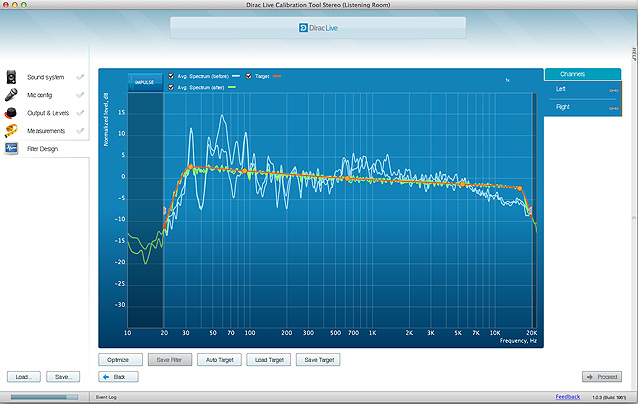Click the low-frequency limit handle at 20 Hz
The image size is (638, 404).
coord(164,211)
